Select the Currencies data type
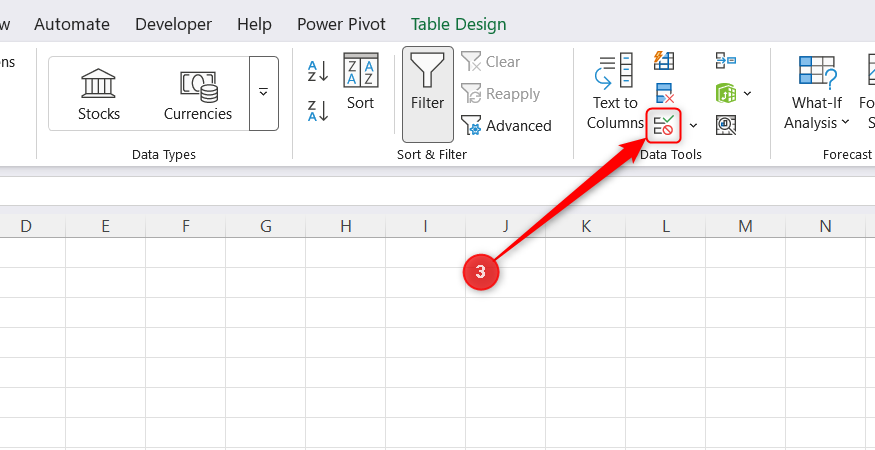This screenshot has width=875, height=450. pos(198,94)
